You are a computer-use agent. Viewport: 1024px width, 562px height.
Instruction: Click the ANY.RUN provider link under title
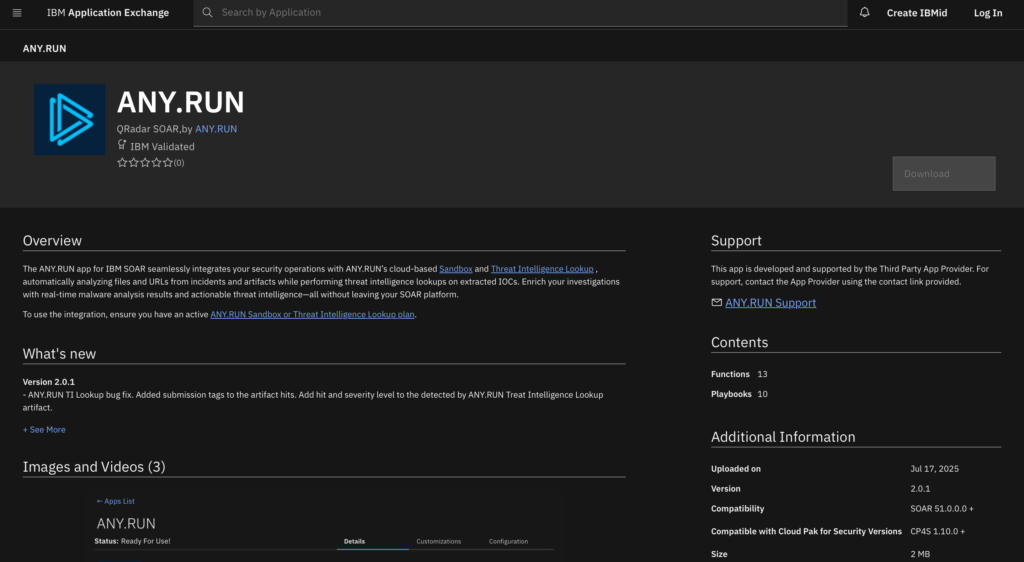point(216,129)
